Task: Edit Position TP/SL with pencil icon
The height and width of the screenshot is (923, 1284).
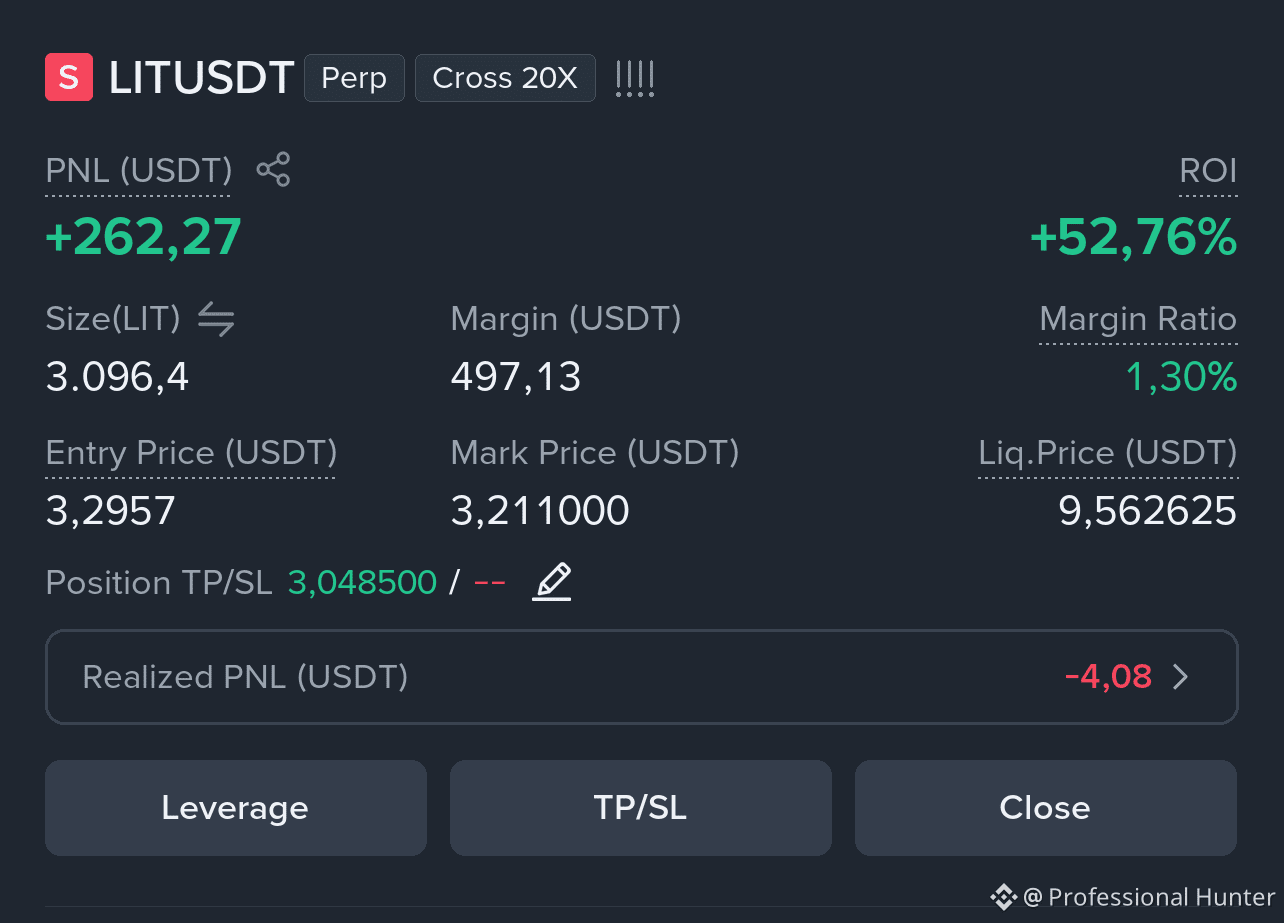Action: click(552, 582)
